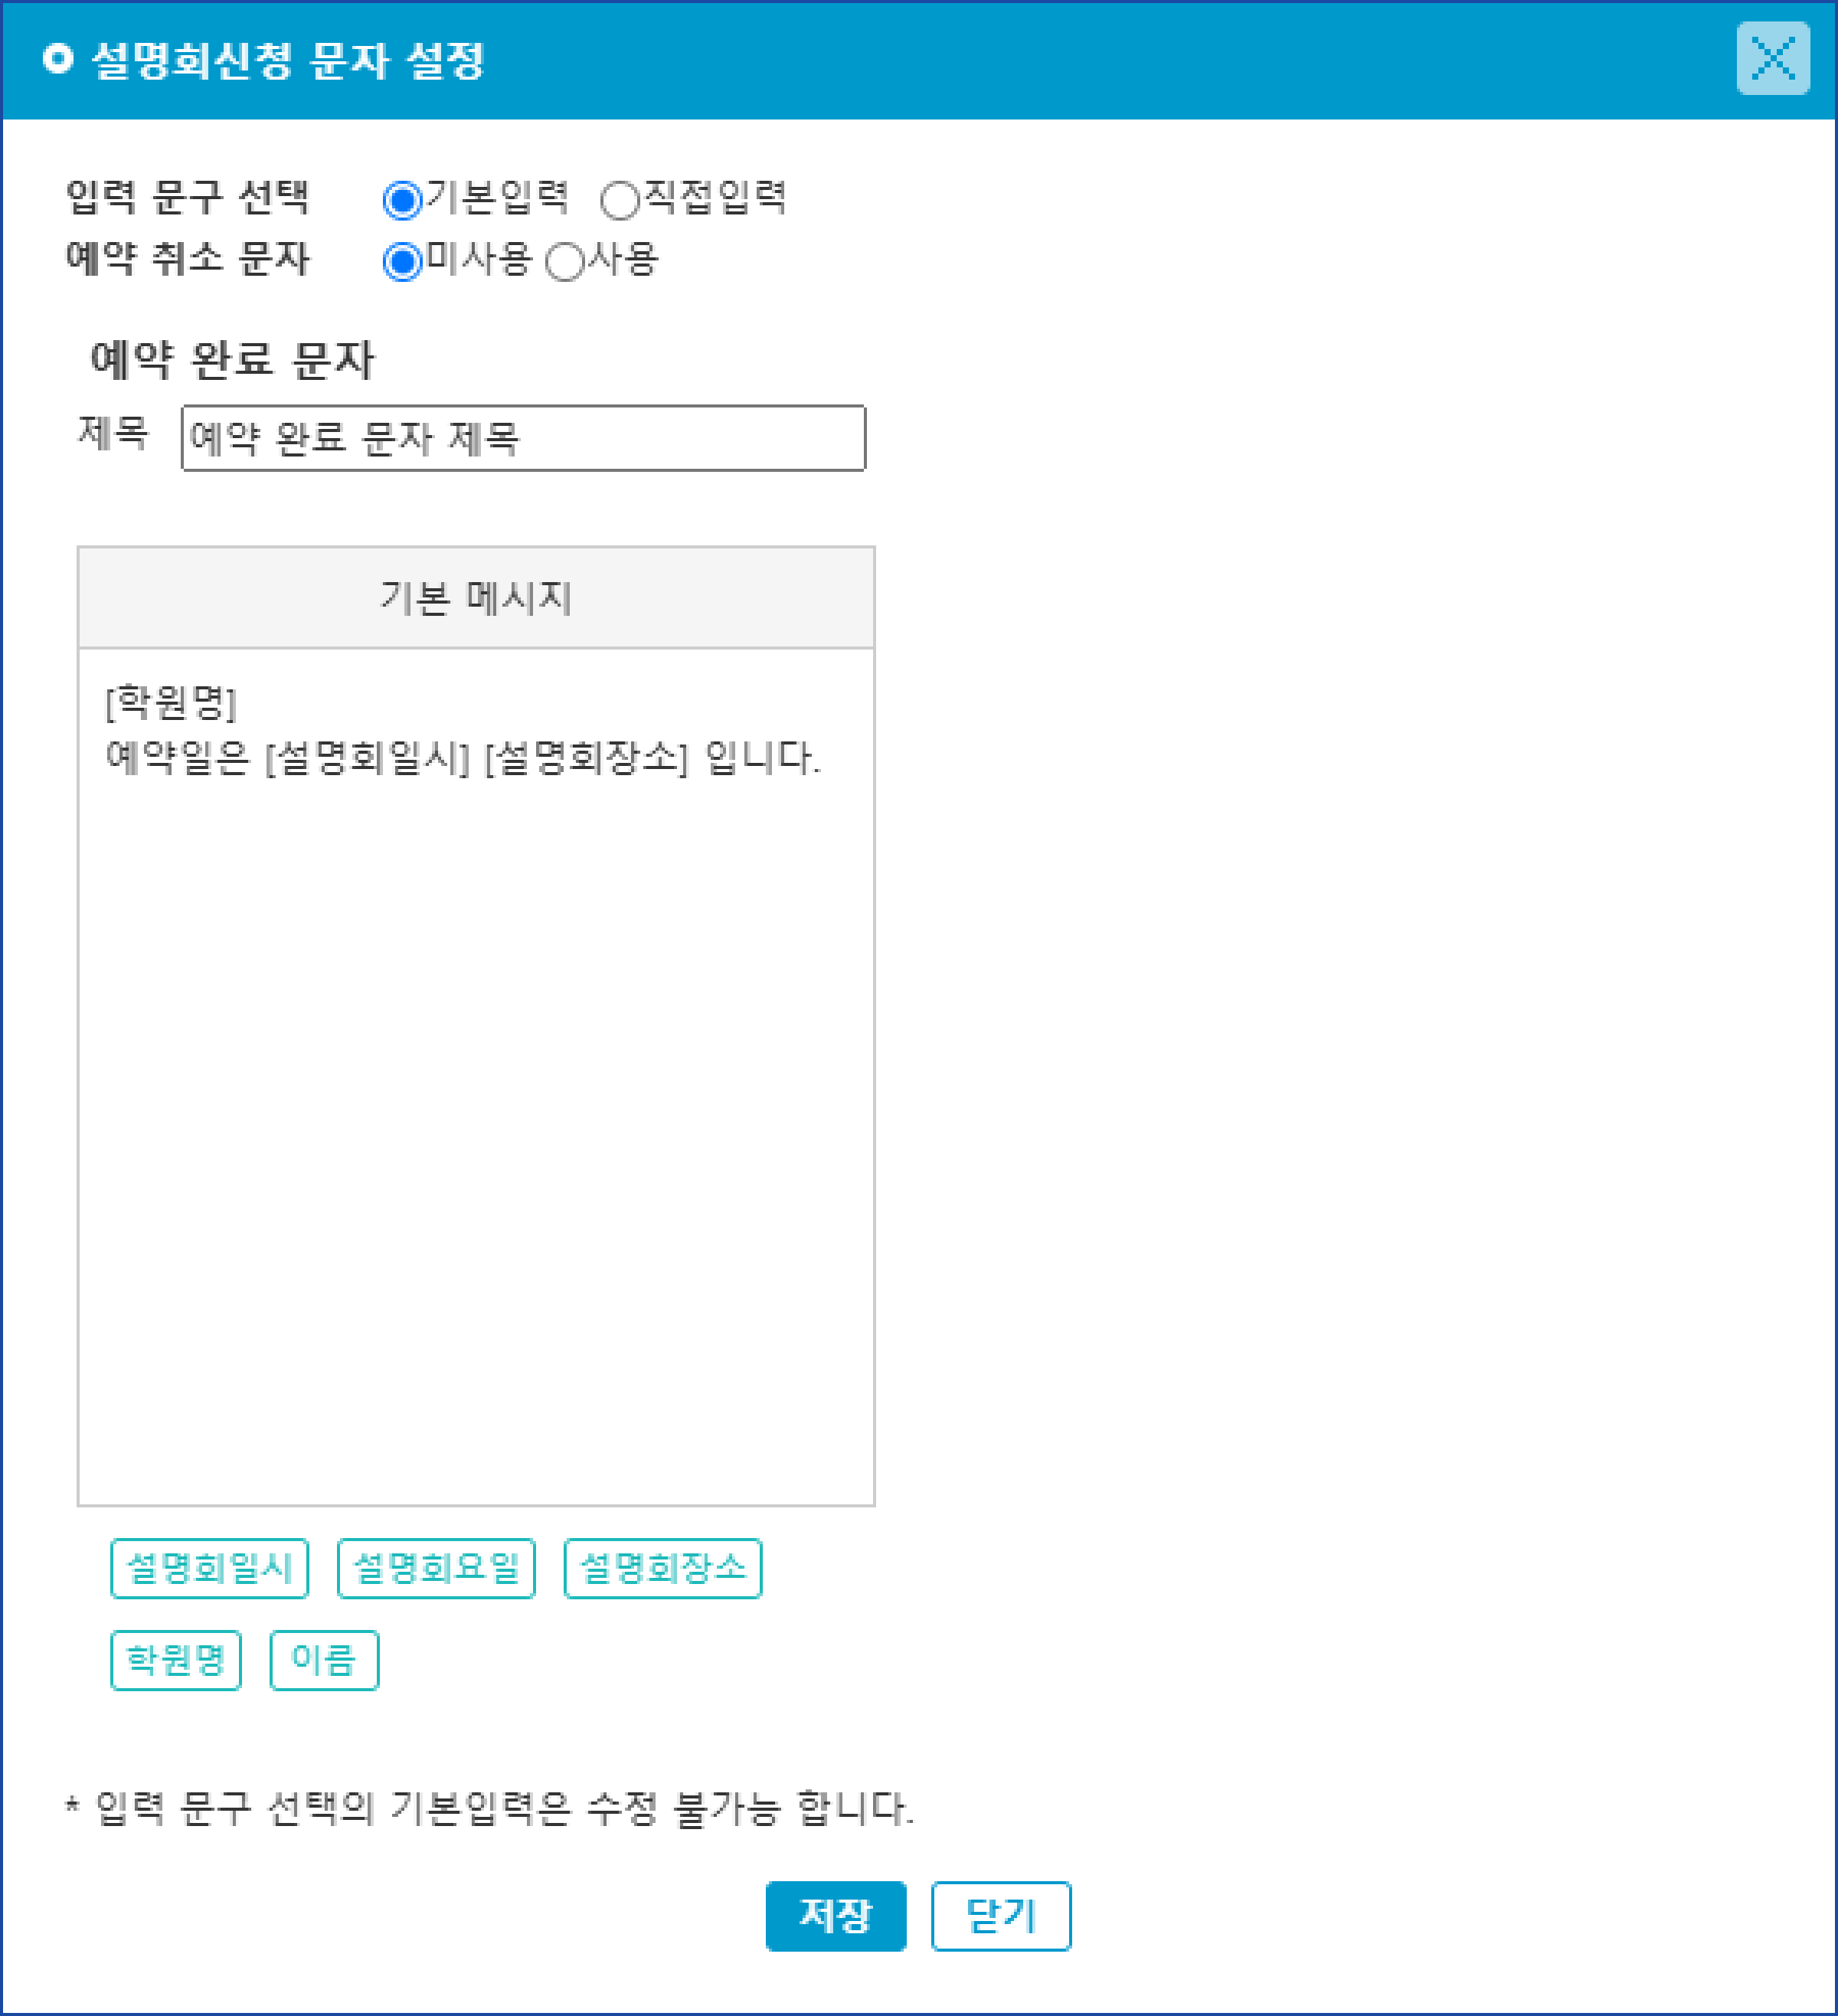
Task: Click the 입력 문구 선택 label
Action: (187, 197)
